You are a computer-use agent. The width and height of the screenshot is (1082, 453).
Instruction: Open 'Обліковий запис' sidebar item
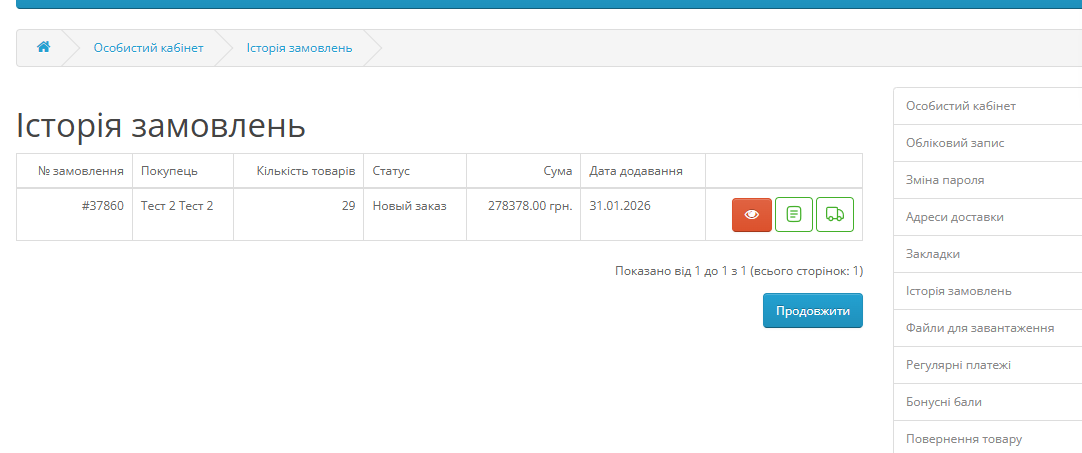[x=987, y=143]
